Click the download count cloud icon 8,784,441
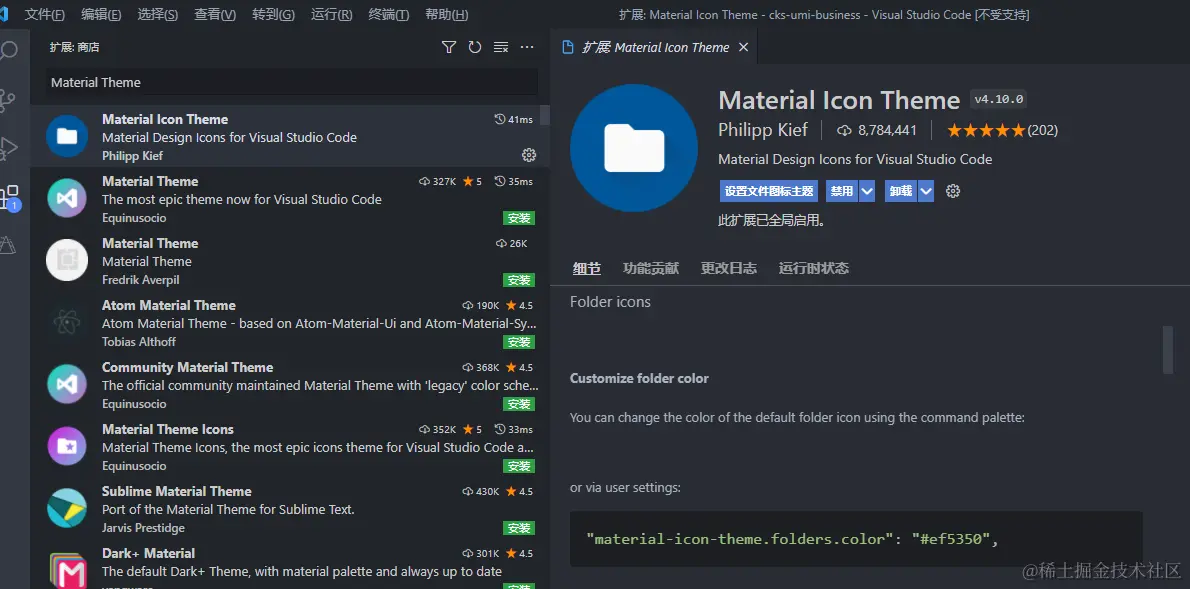This screenshot has width=1190, height=589. pos(845,131)
